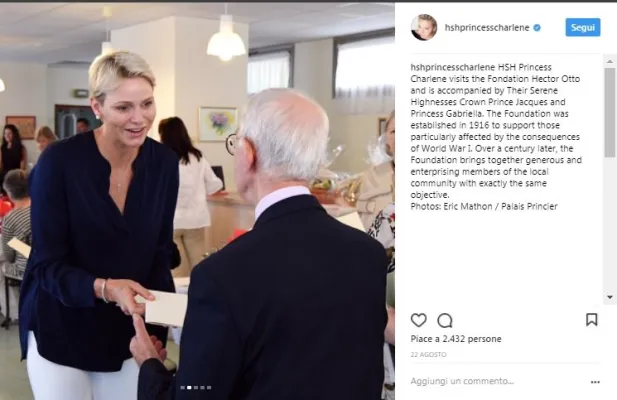Click the verified badge next to hshprincesscharlene
Image resolution: width=617 pixels, height=400 pixels.
pyautogui.click(x=537, y=28)
